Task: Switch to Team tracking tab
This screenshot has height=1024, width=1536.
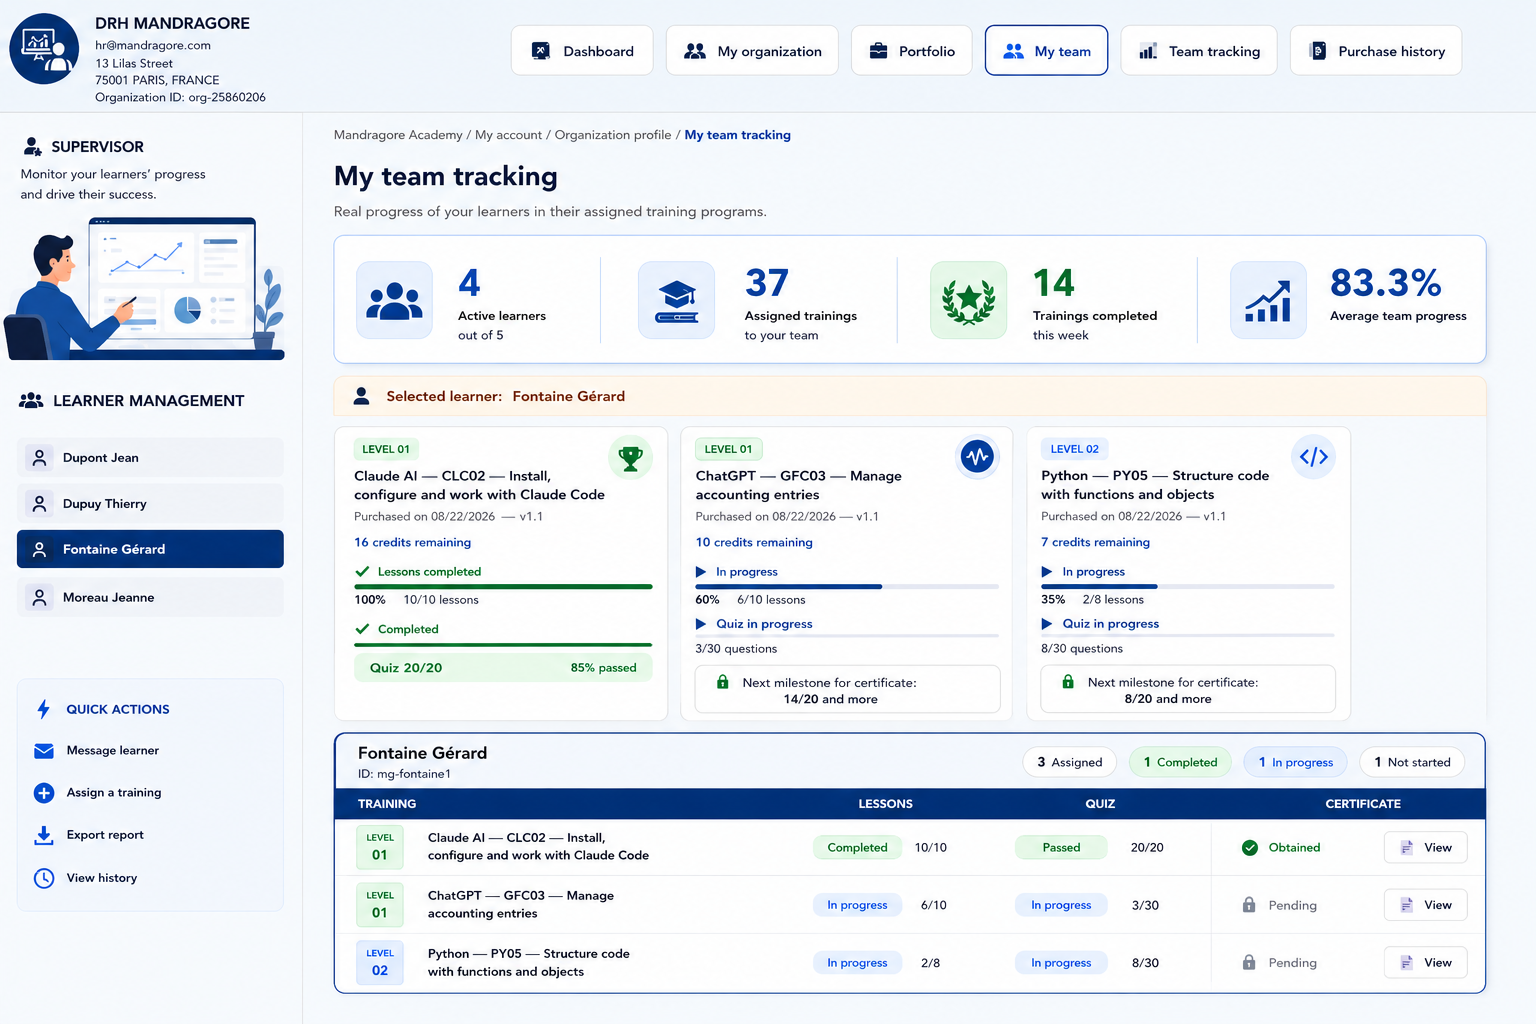Action: (1199, 51)
